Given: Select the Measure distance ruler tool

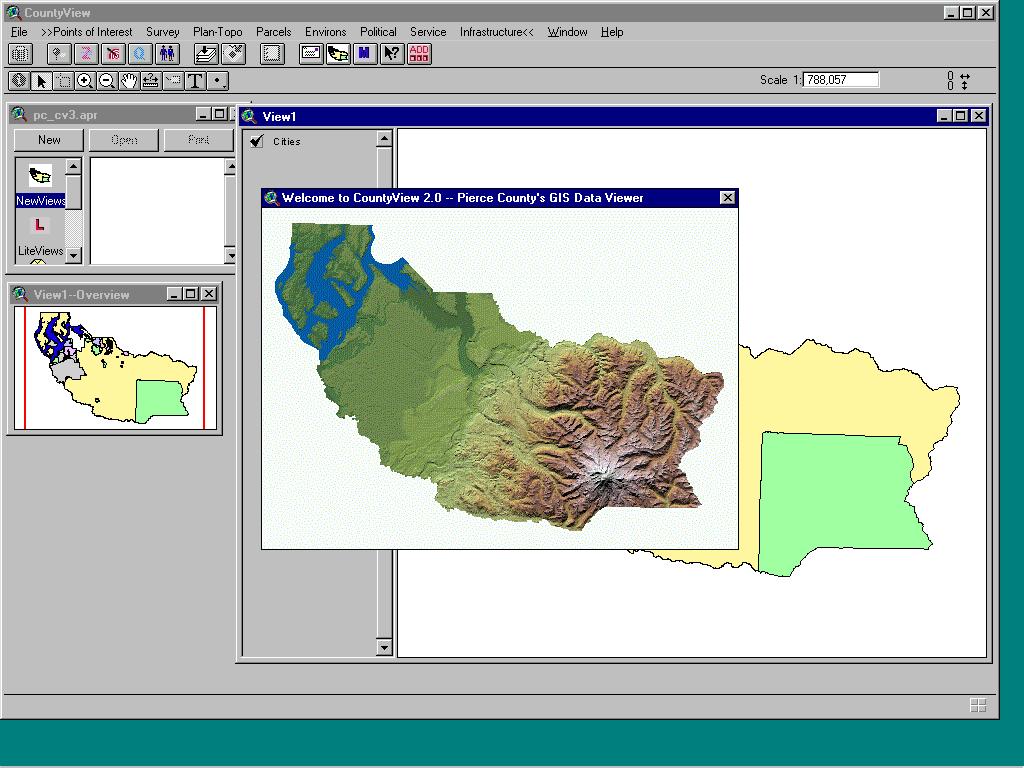Looking at the screenshot, I should pos(151,81).
